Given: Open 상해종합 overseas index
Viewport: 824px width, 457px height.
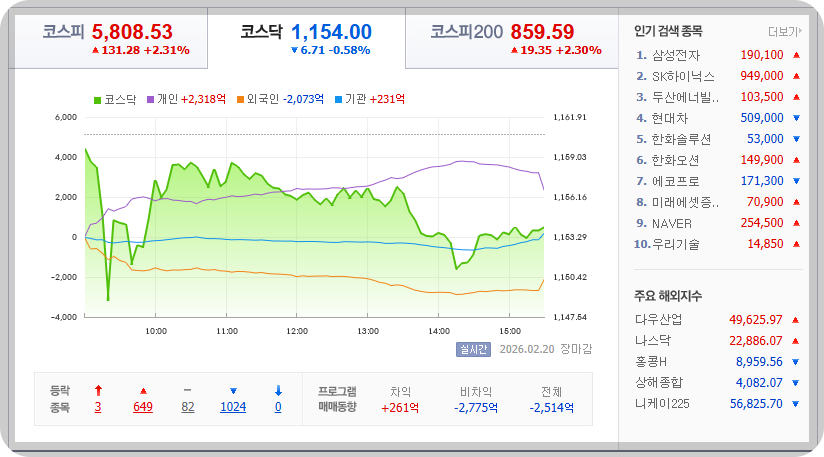Looking at the screenshot, I should click(x=659, y=382).
